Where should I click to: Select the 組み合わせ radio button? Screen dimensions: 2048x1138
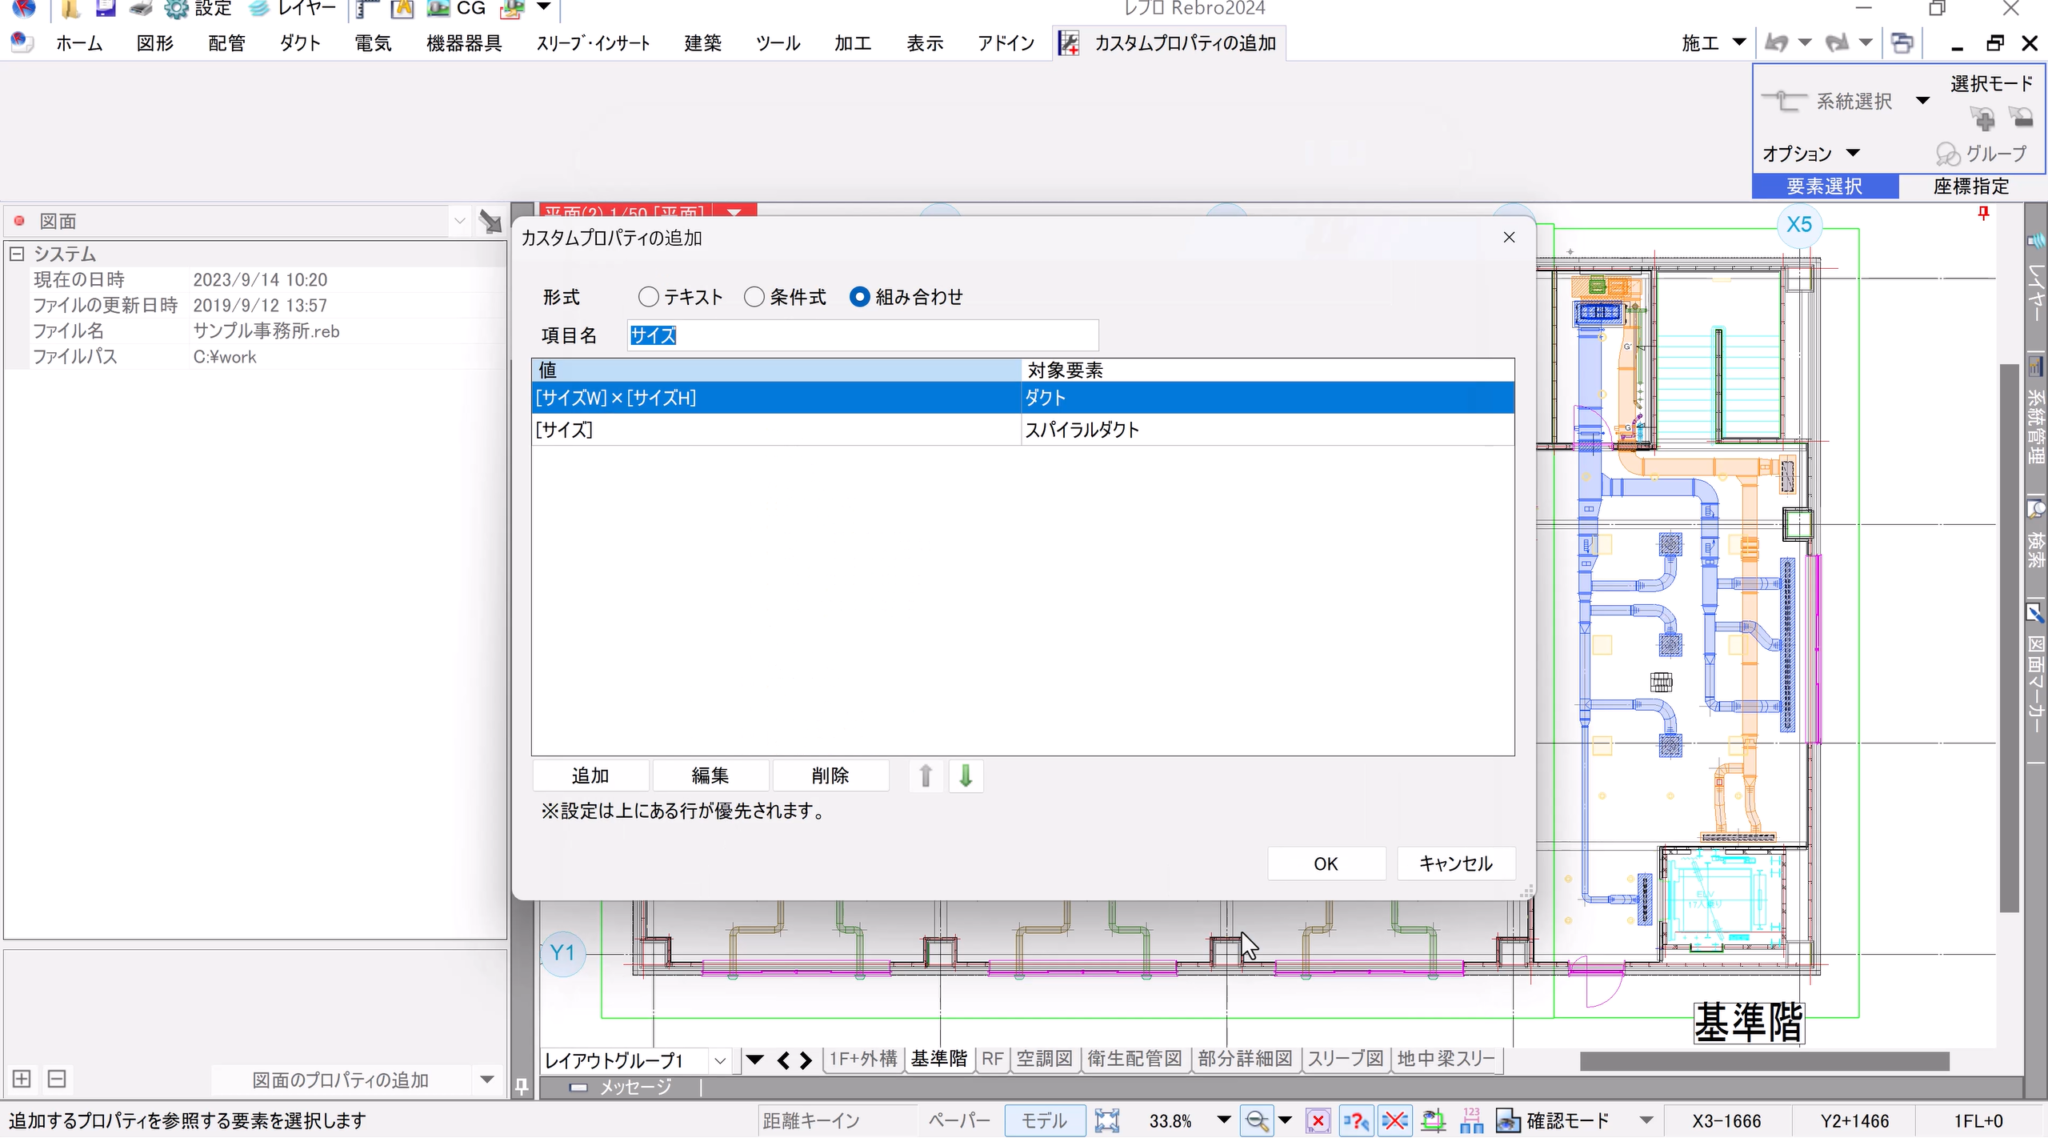tap(859, 297)
